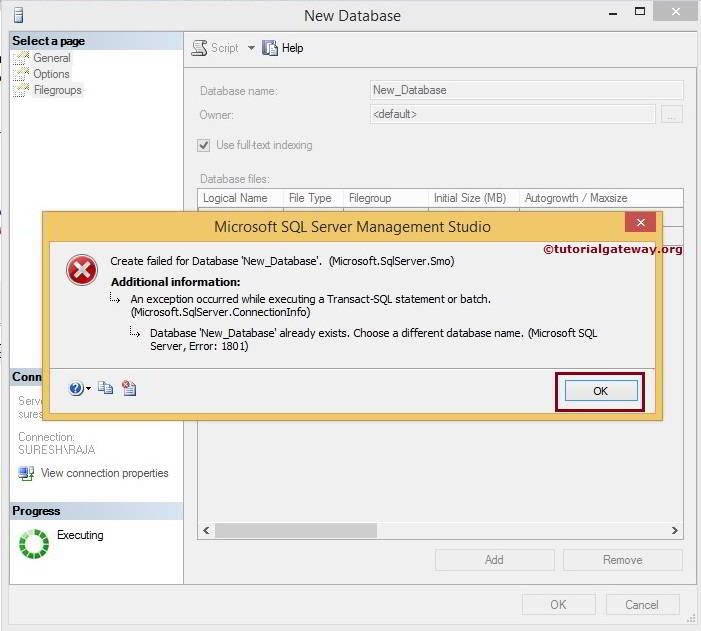Select the Options page
This screenshot has height=631, width=701.
pos(51,74)
